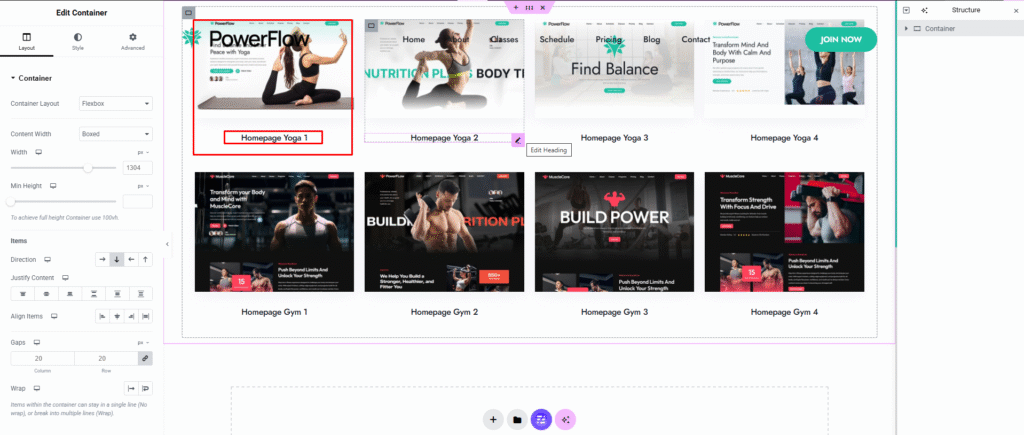Click the link gaps values icon

[x=145, y=358]
